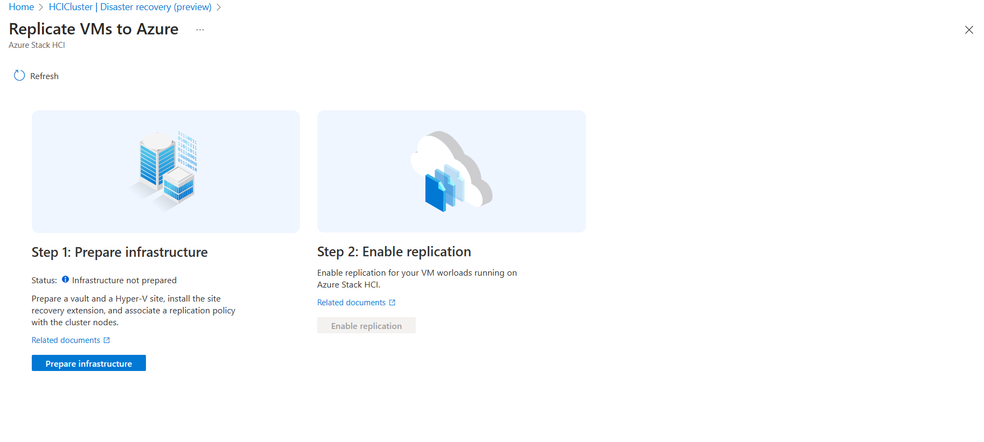Viewport: 984px width, 442px height.
Task: Go to Home breadcrumb
Action: [x=21, y=7]
